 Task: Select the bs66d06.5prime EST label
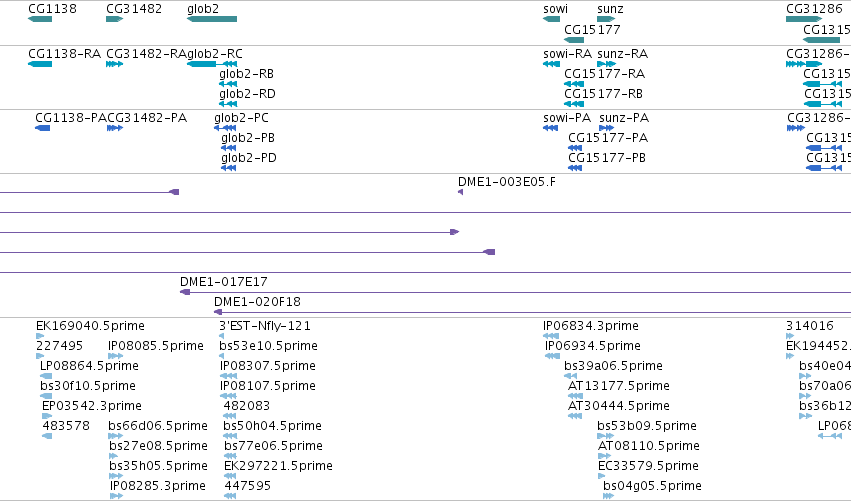pyautogui.click(x=158, y=426)
